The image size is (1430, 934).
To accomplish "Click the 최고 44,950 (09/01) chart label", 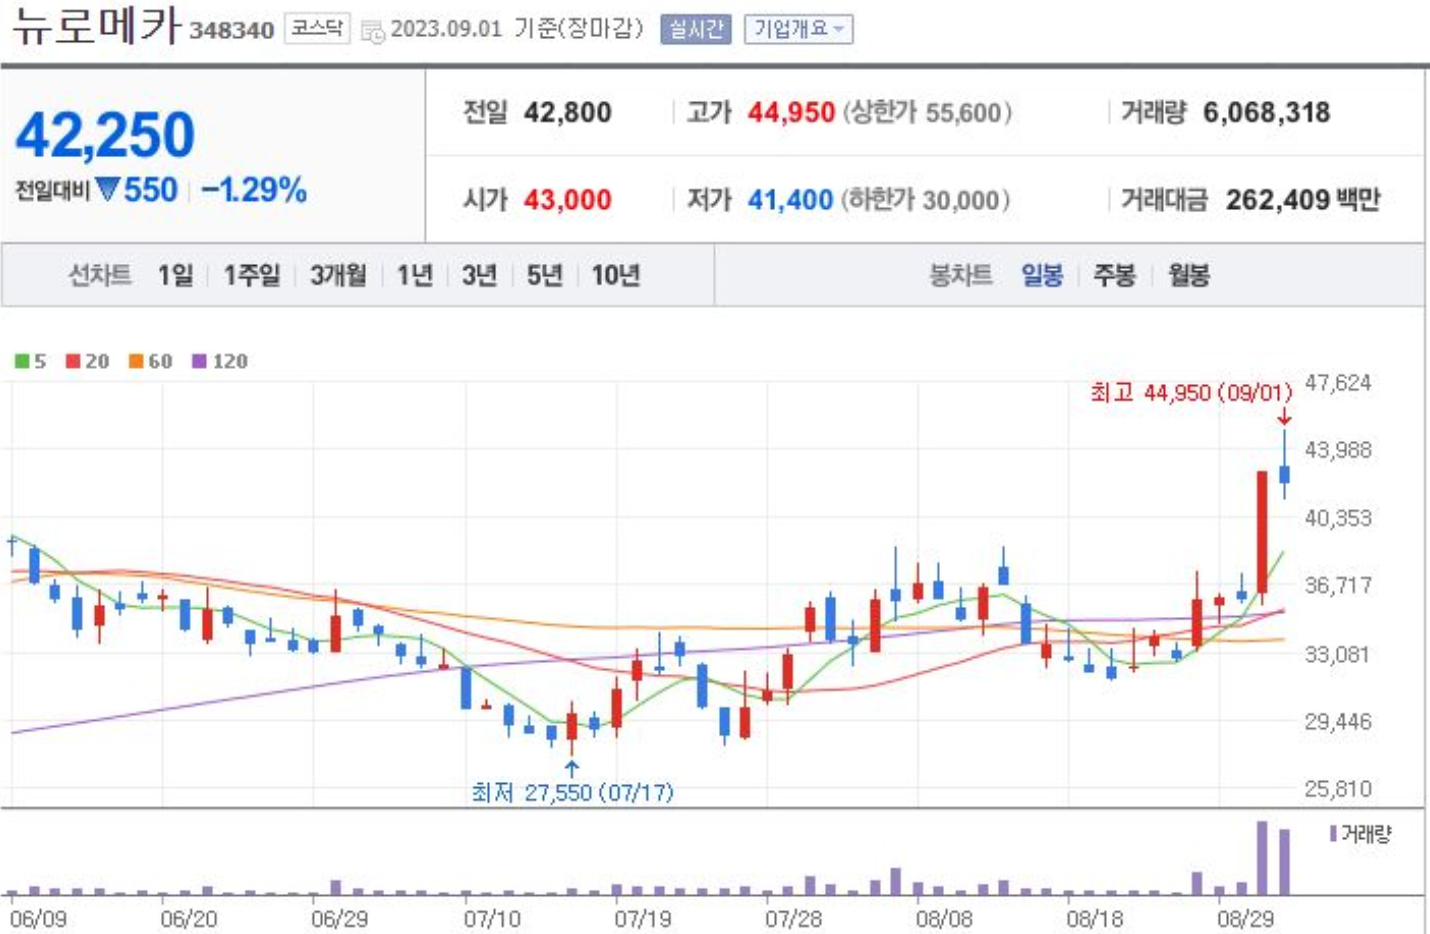I will (1191, 392).
